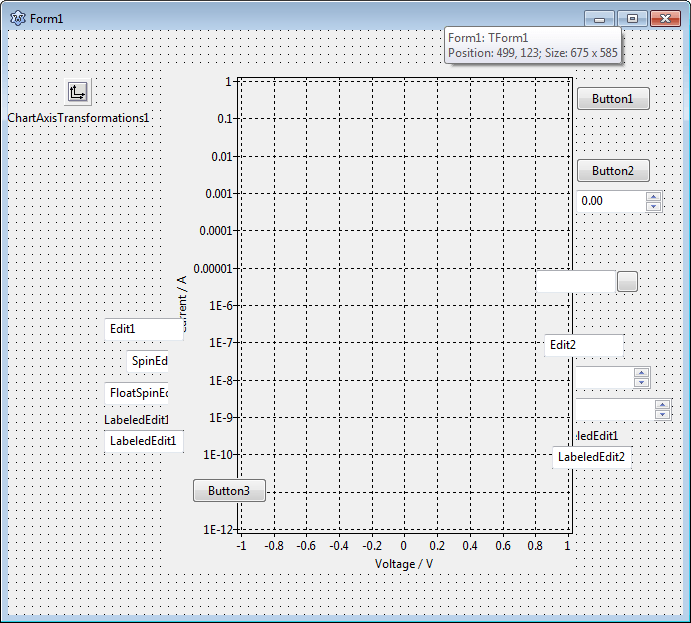Click down arrow of 0.00 spin box
Viewport: 691px width, 623px height.
pos(654,206)
